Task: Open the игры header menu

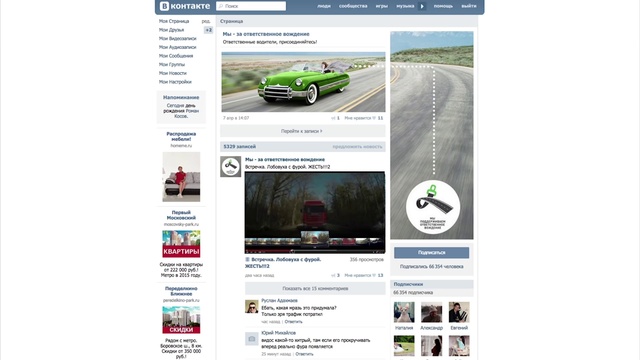Action: (x=382, y=6)
